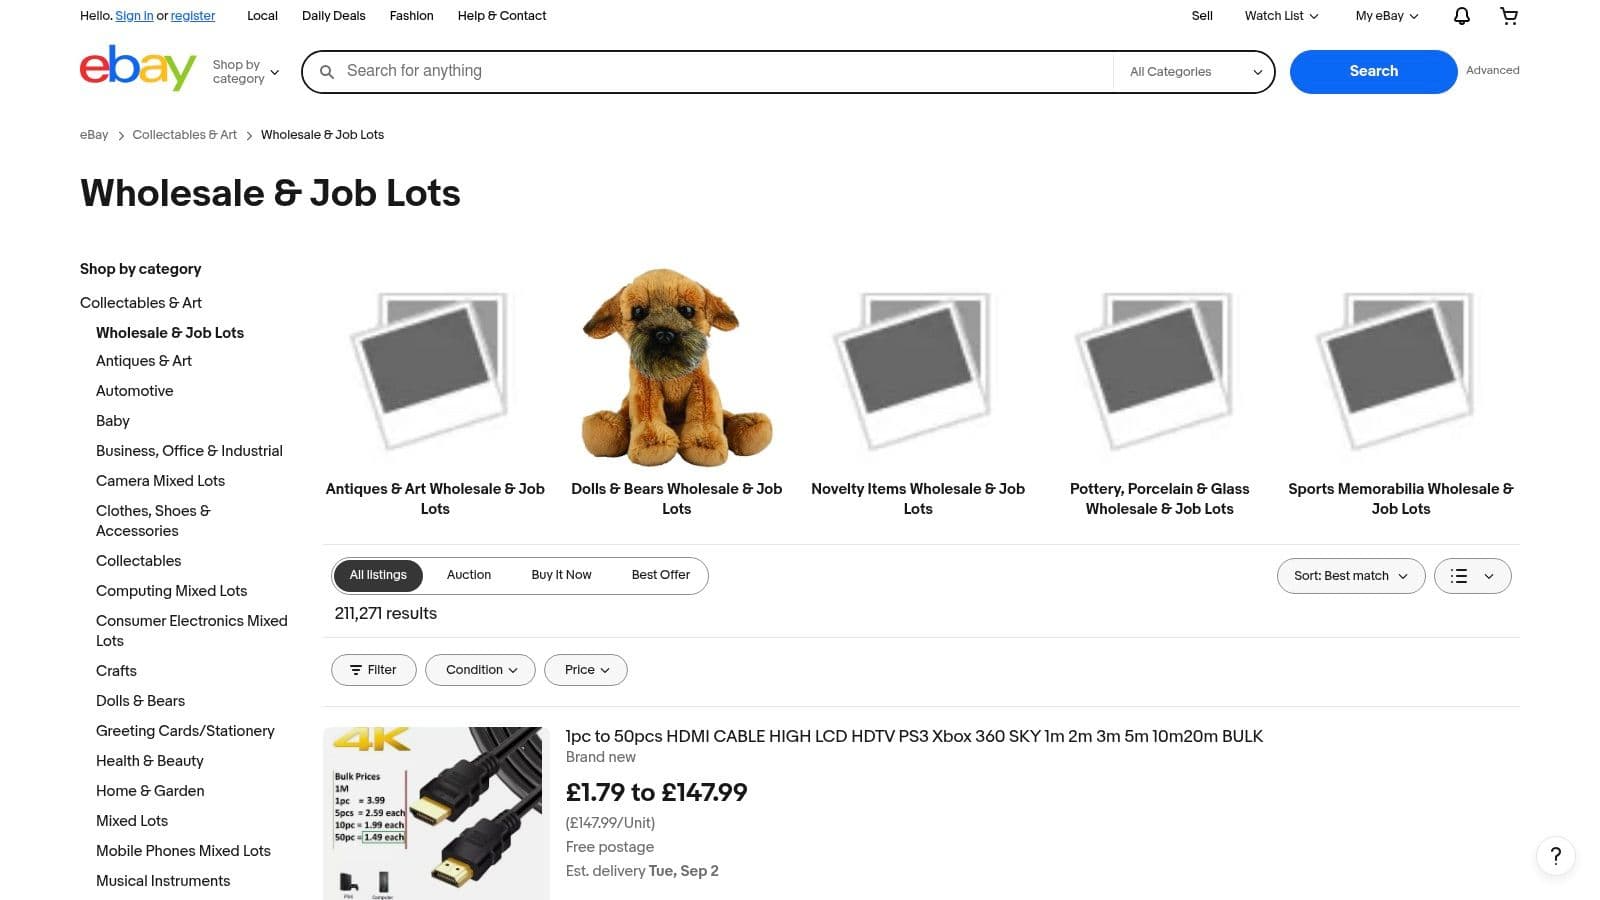Open the Price filter dropdown
This screenshot has height=900, width=1600.
586,670
